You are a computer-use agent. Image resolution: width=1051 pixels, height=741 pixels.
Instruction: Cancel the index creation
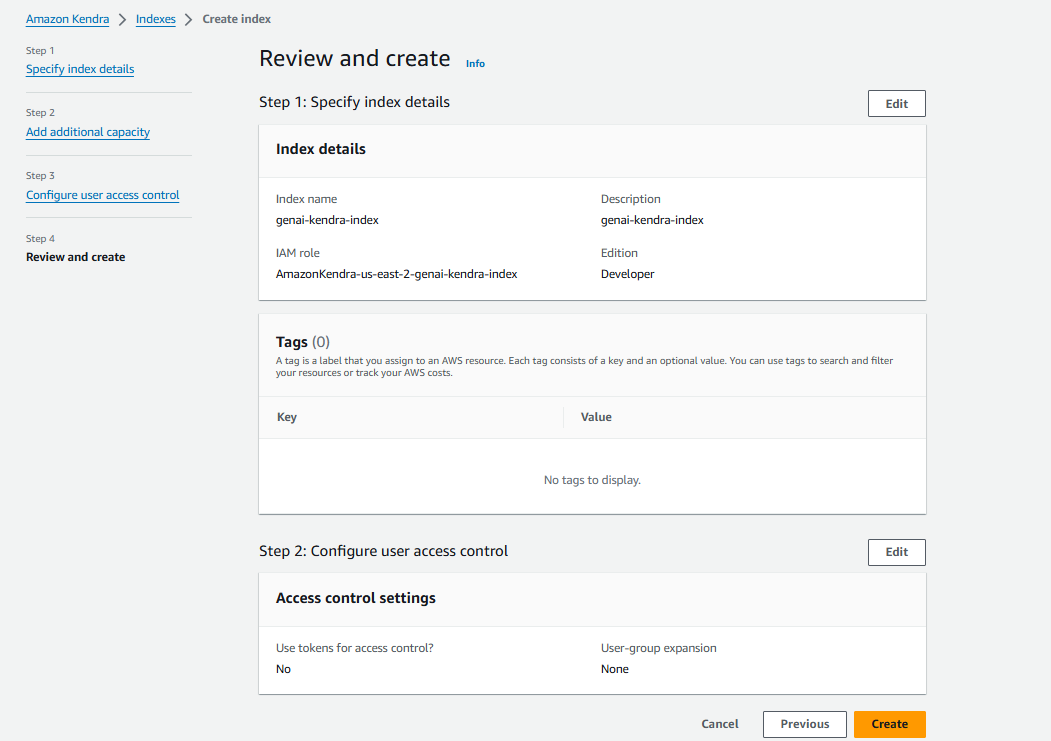(719, 723)
